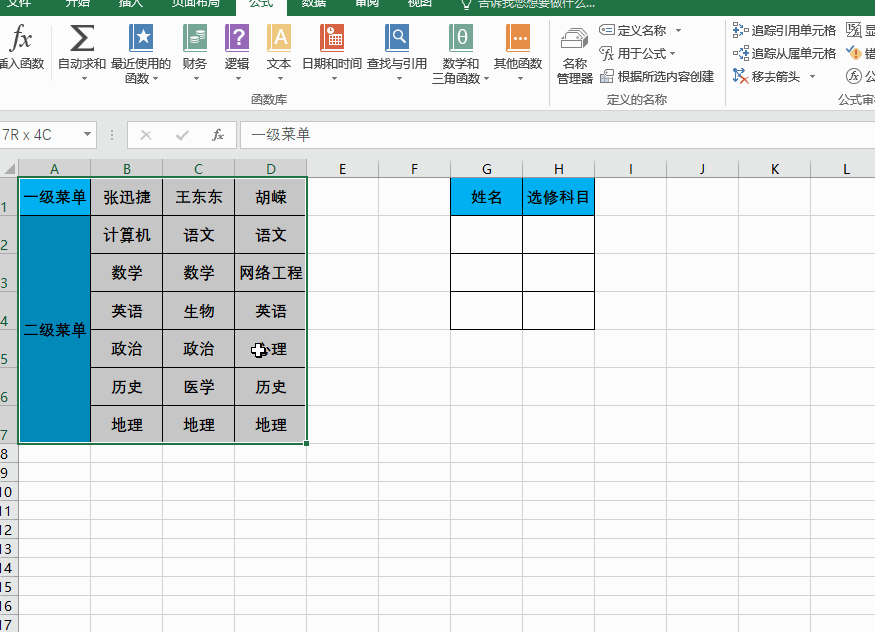The image size is (875, 632).
Task: Open the Text (文本) functions icon
Action: (278, 38)
